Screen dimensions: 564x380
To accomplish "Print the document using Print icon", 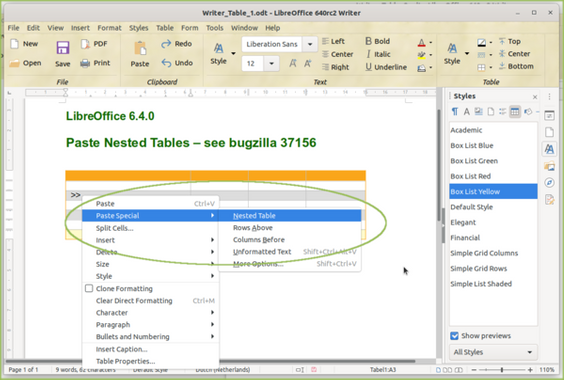I will 85,63.
